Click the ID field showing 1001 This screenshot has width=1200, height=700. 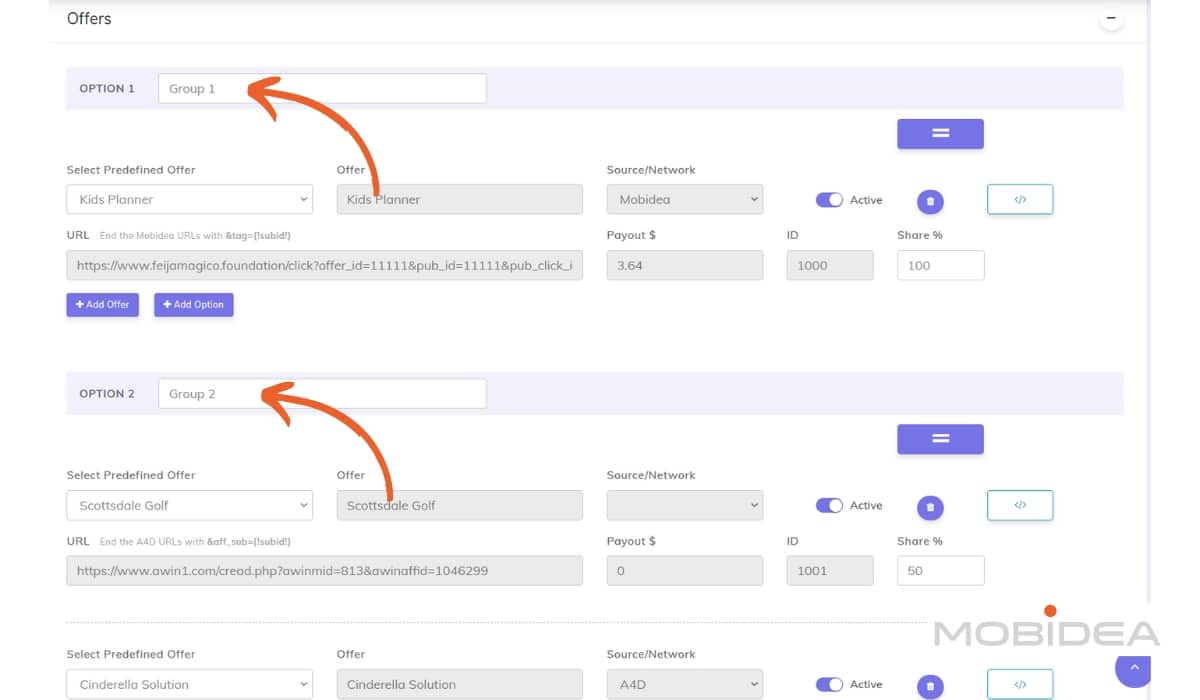tap(830, 571)
